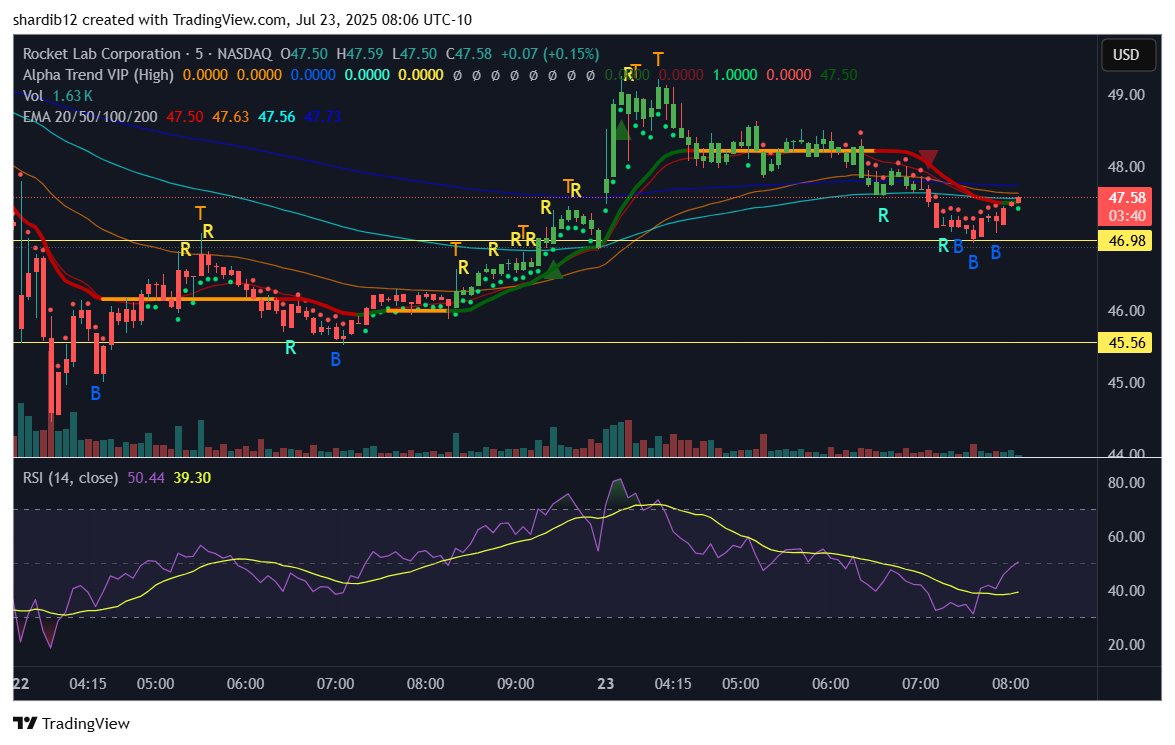Click the Vol value 1.63 K
The height and width of the screenshot is (745, 1175).
pyautogui.click(x=73, y=96)
